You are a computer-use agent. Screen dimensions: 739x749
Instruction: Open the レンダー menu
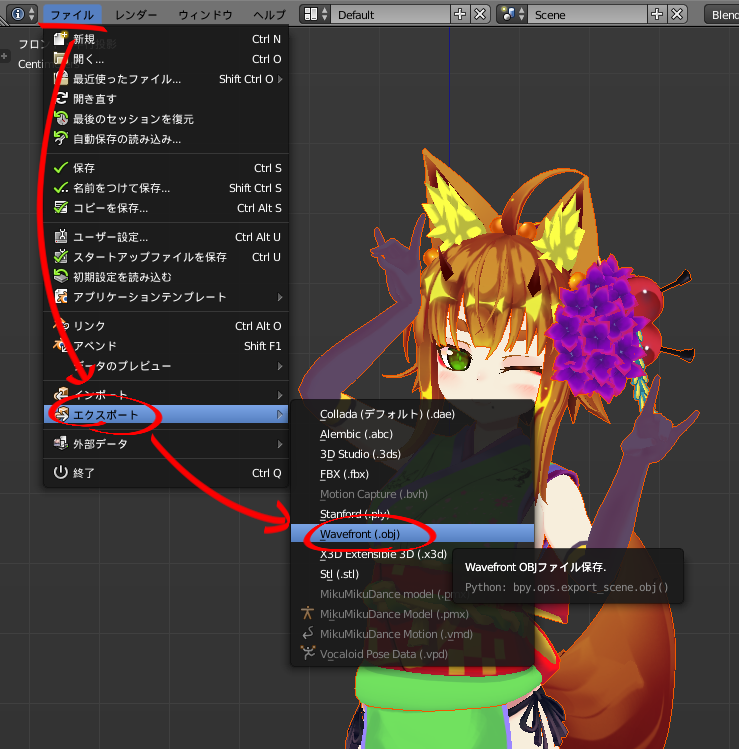136,15
